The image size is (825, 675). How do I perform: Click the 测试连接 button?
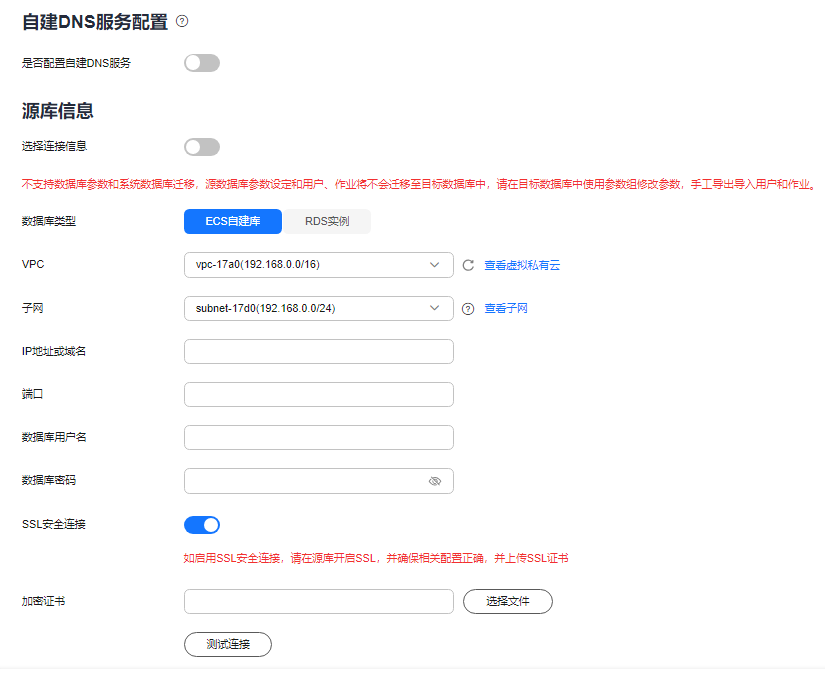click(227, 644)
